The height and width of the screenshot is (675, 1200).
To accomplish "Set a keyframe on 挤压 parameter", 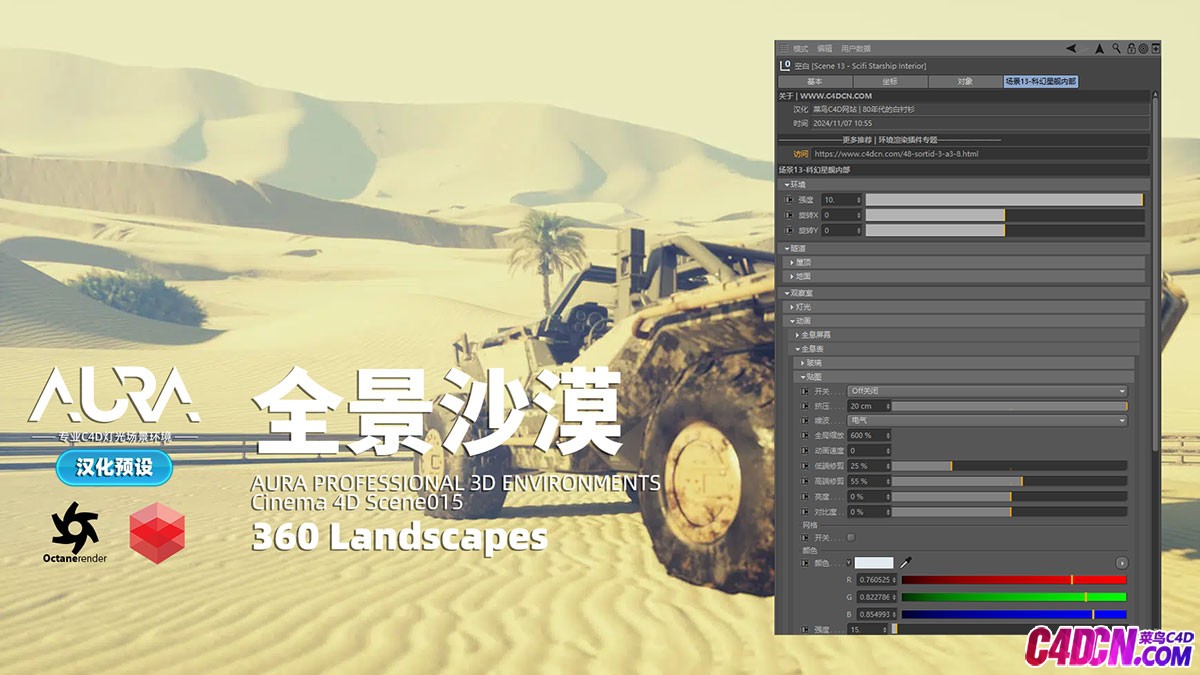I will coord(806,406).
